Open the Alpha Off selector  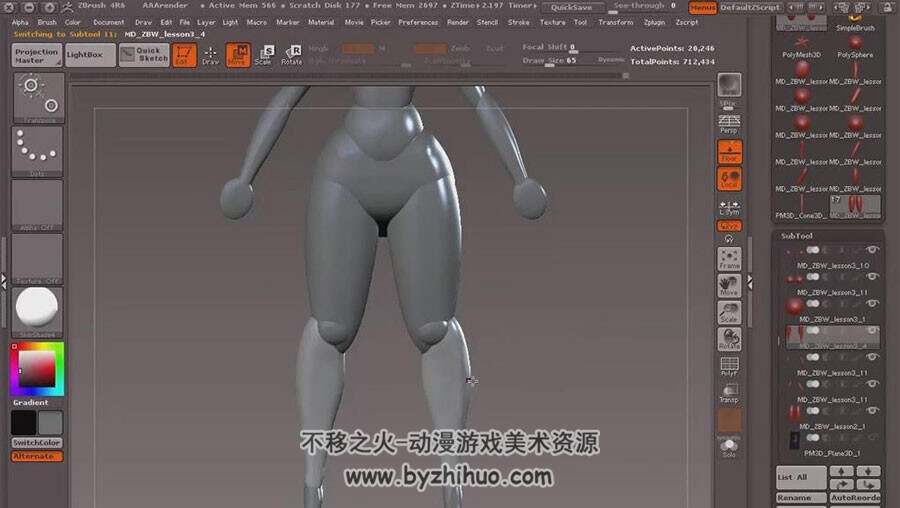point(38,205)
